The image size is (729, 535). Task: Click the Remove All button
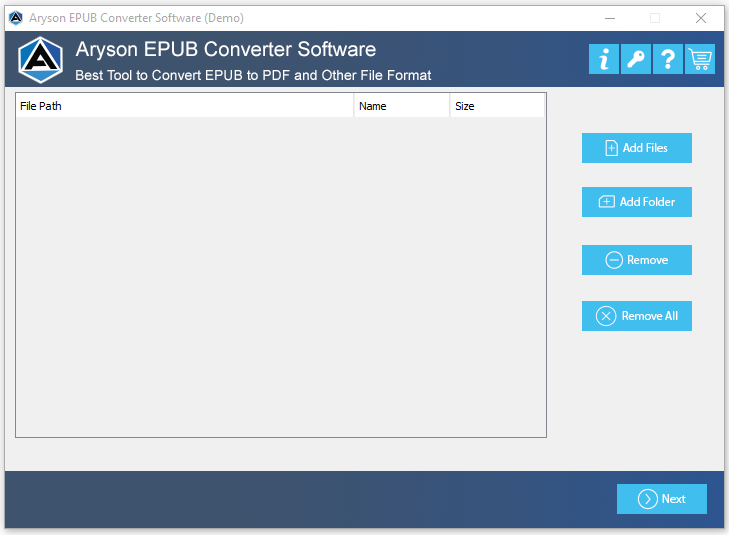coord(636,316)
